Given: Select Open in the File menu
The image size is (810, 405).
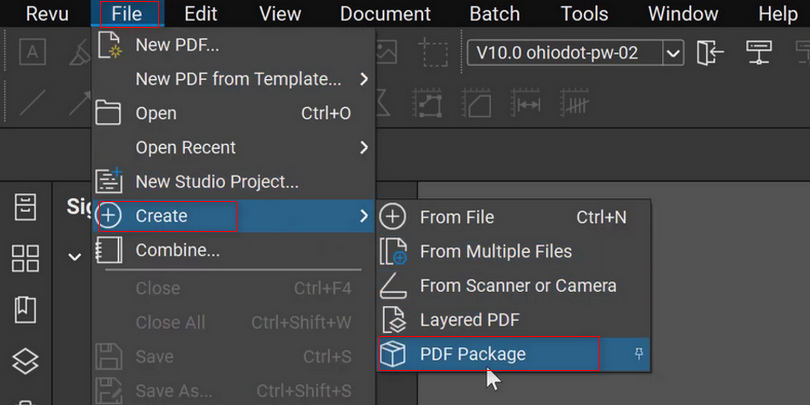Looking at the screenshot, I should coord(233,113).
